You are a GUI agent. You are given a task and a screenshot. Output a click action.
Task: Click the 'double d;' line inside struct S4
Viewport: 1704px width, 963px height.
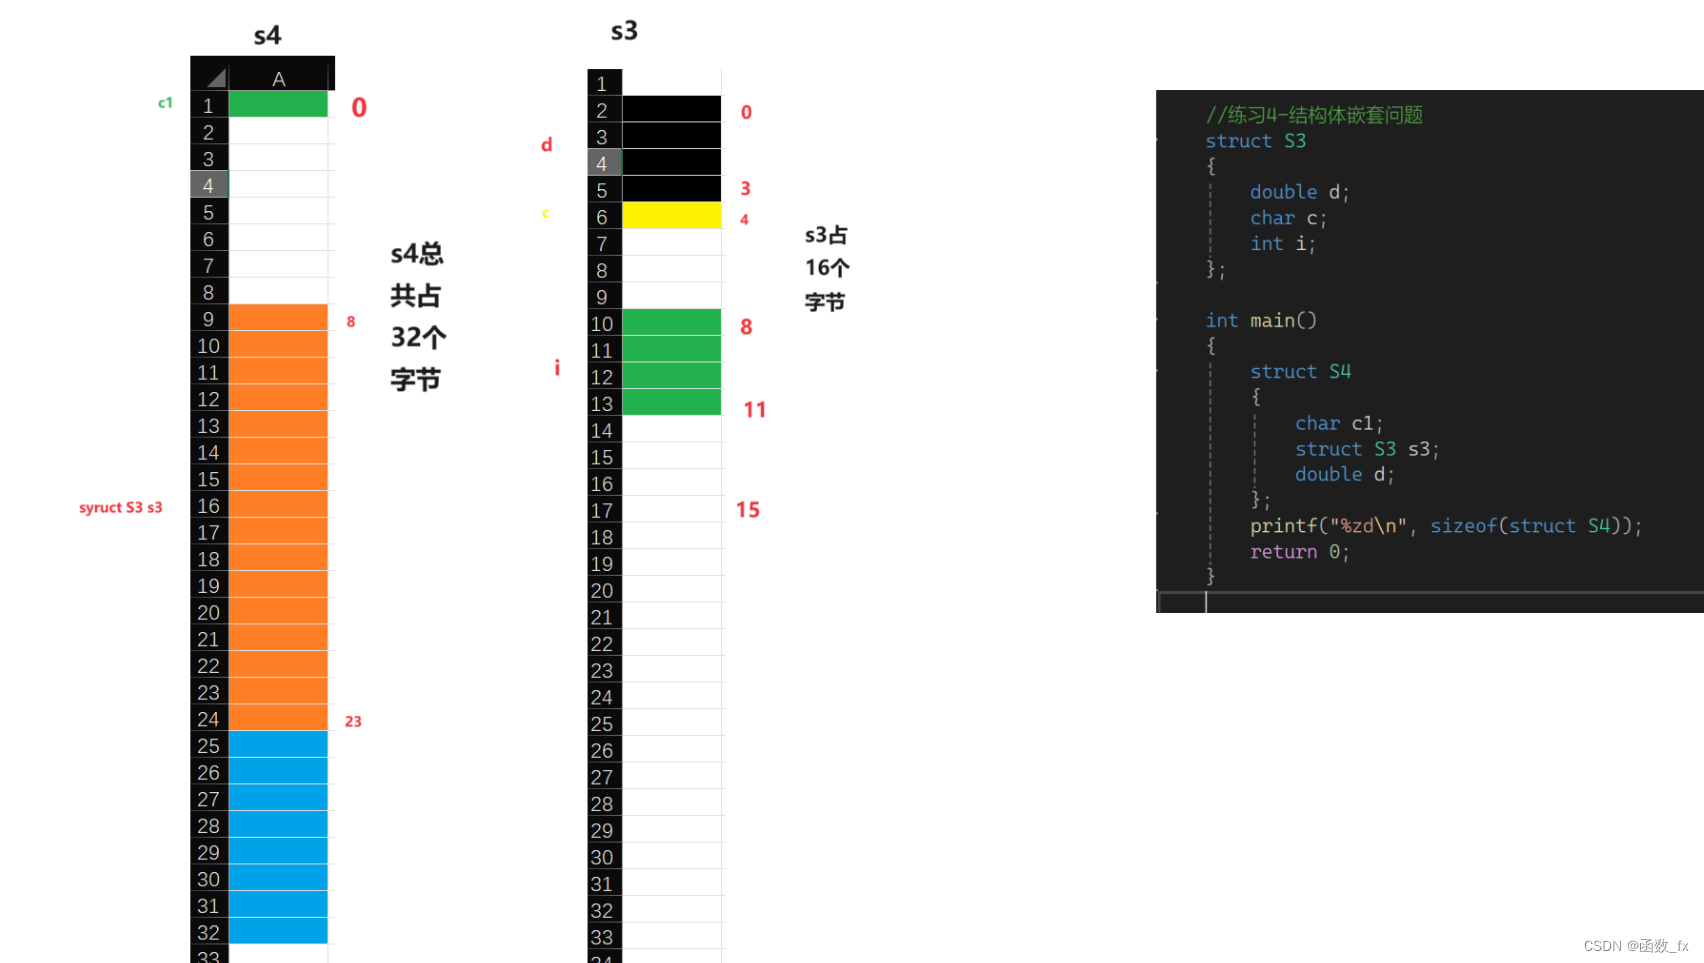click(x=1345, y=474)
